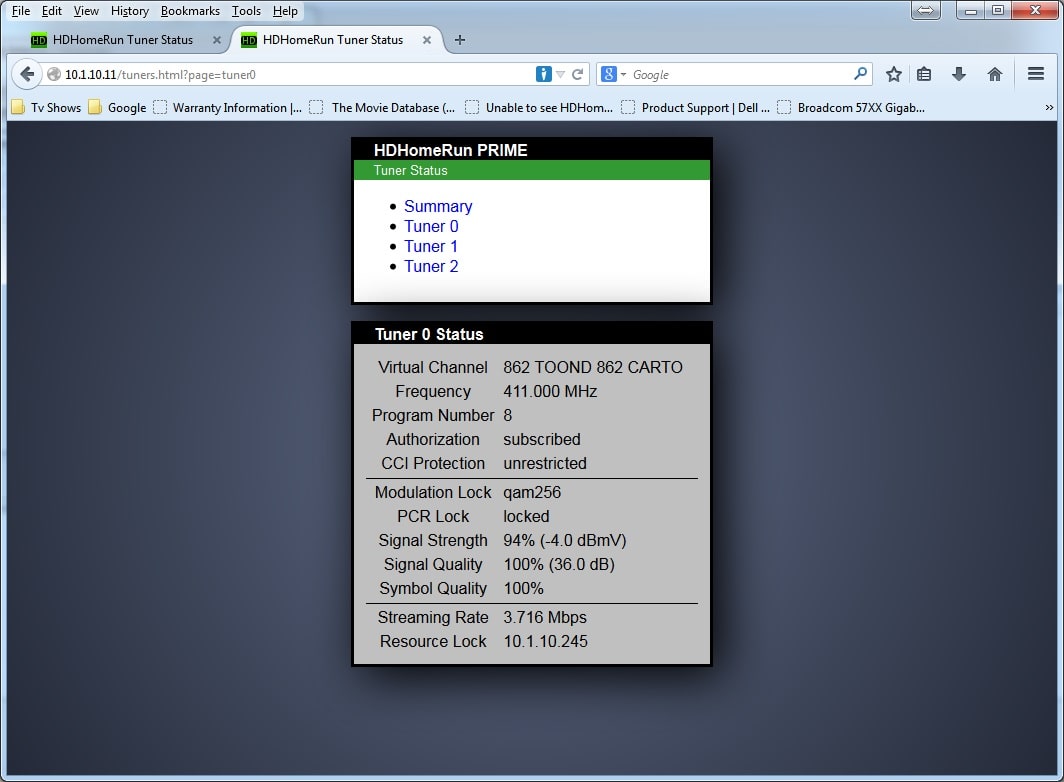Expand the Google search engine dropdown
1064x782 pixels.
tap(614, 74)
